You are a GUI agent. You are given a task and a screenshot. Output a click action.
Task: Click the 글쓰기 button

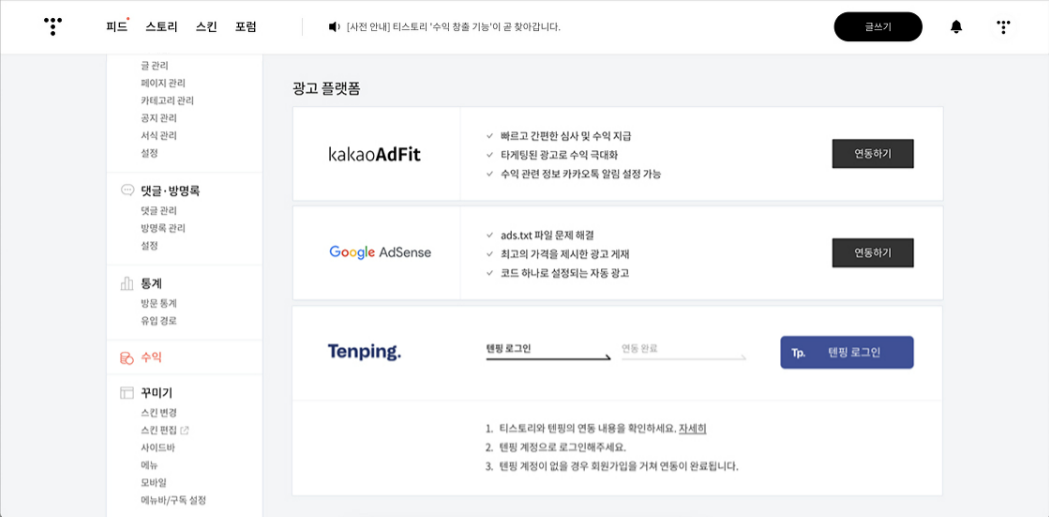[x=878, y=27]
